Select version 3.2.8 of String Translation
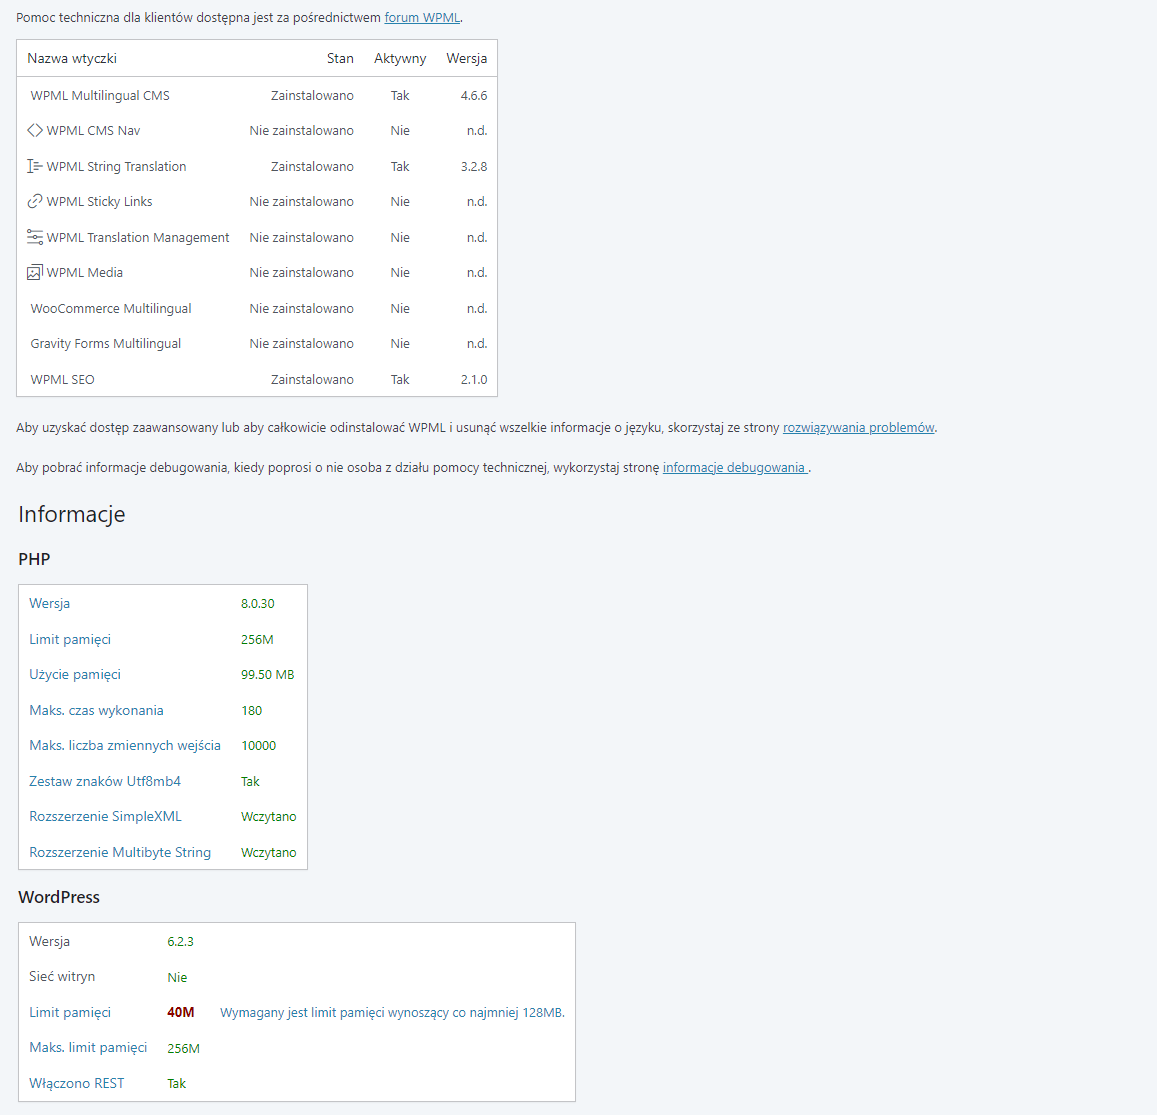Screen dimensions: 1157x1115 click(x=474, y=166)
